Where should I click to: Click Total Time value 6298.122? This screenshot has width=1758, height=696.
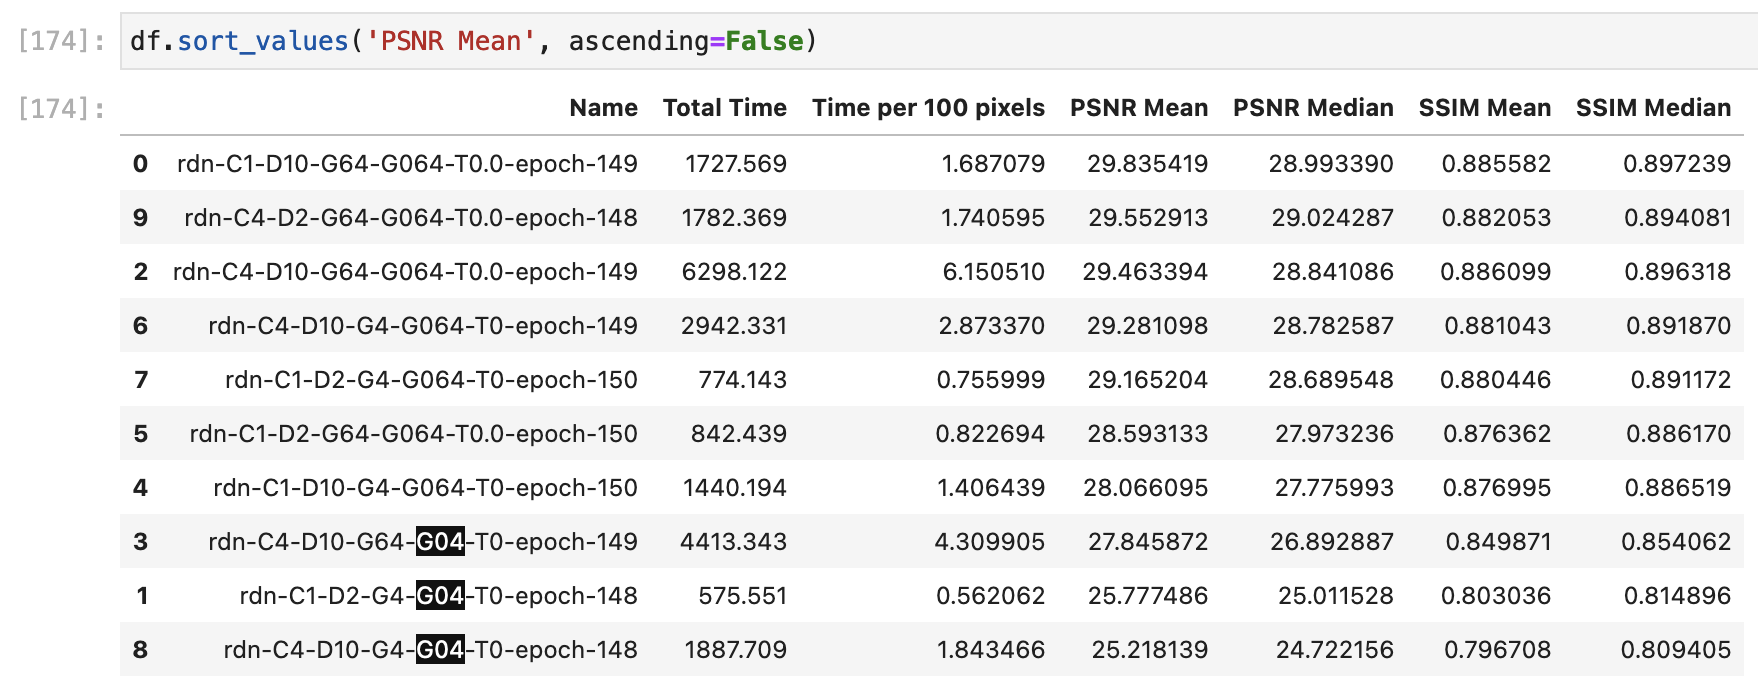click(734, 272)
